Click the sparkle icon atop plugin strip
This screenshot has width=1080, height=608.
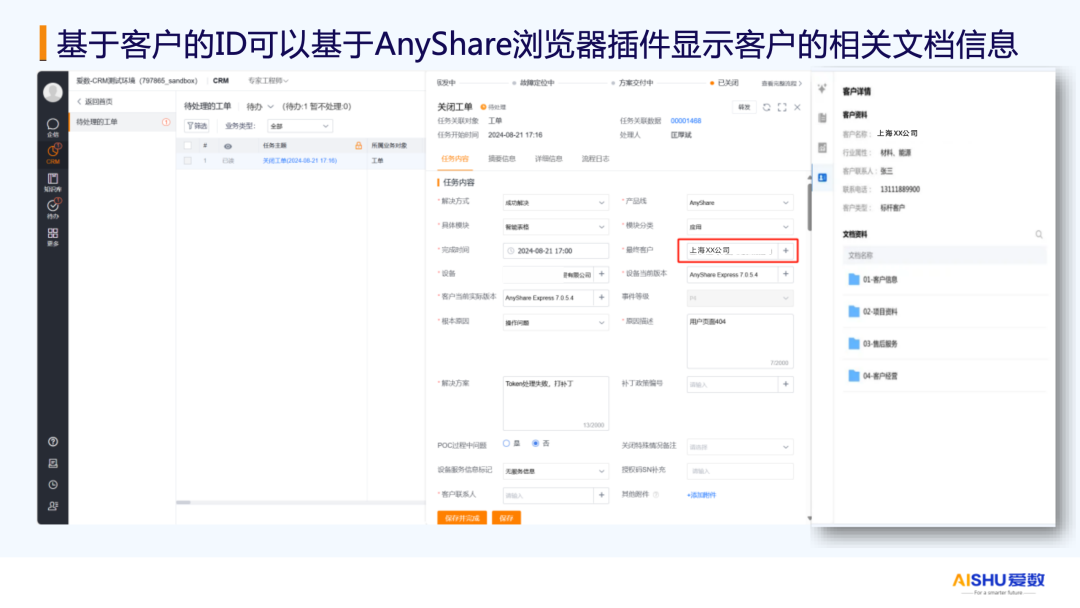(822, 89)
